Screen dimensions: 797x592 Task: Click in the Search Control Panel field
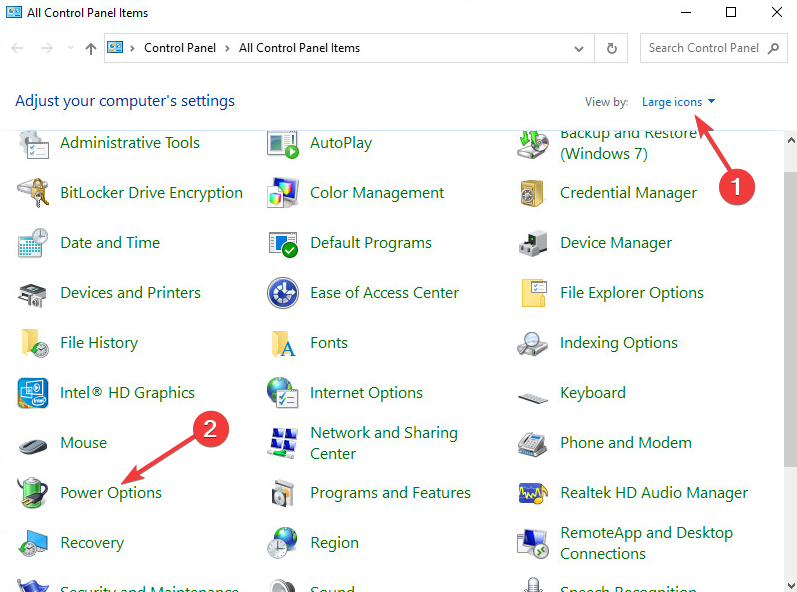[703, 48]
